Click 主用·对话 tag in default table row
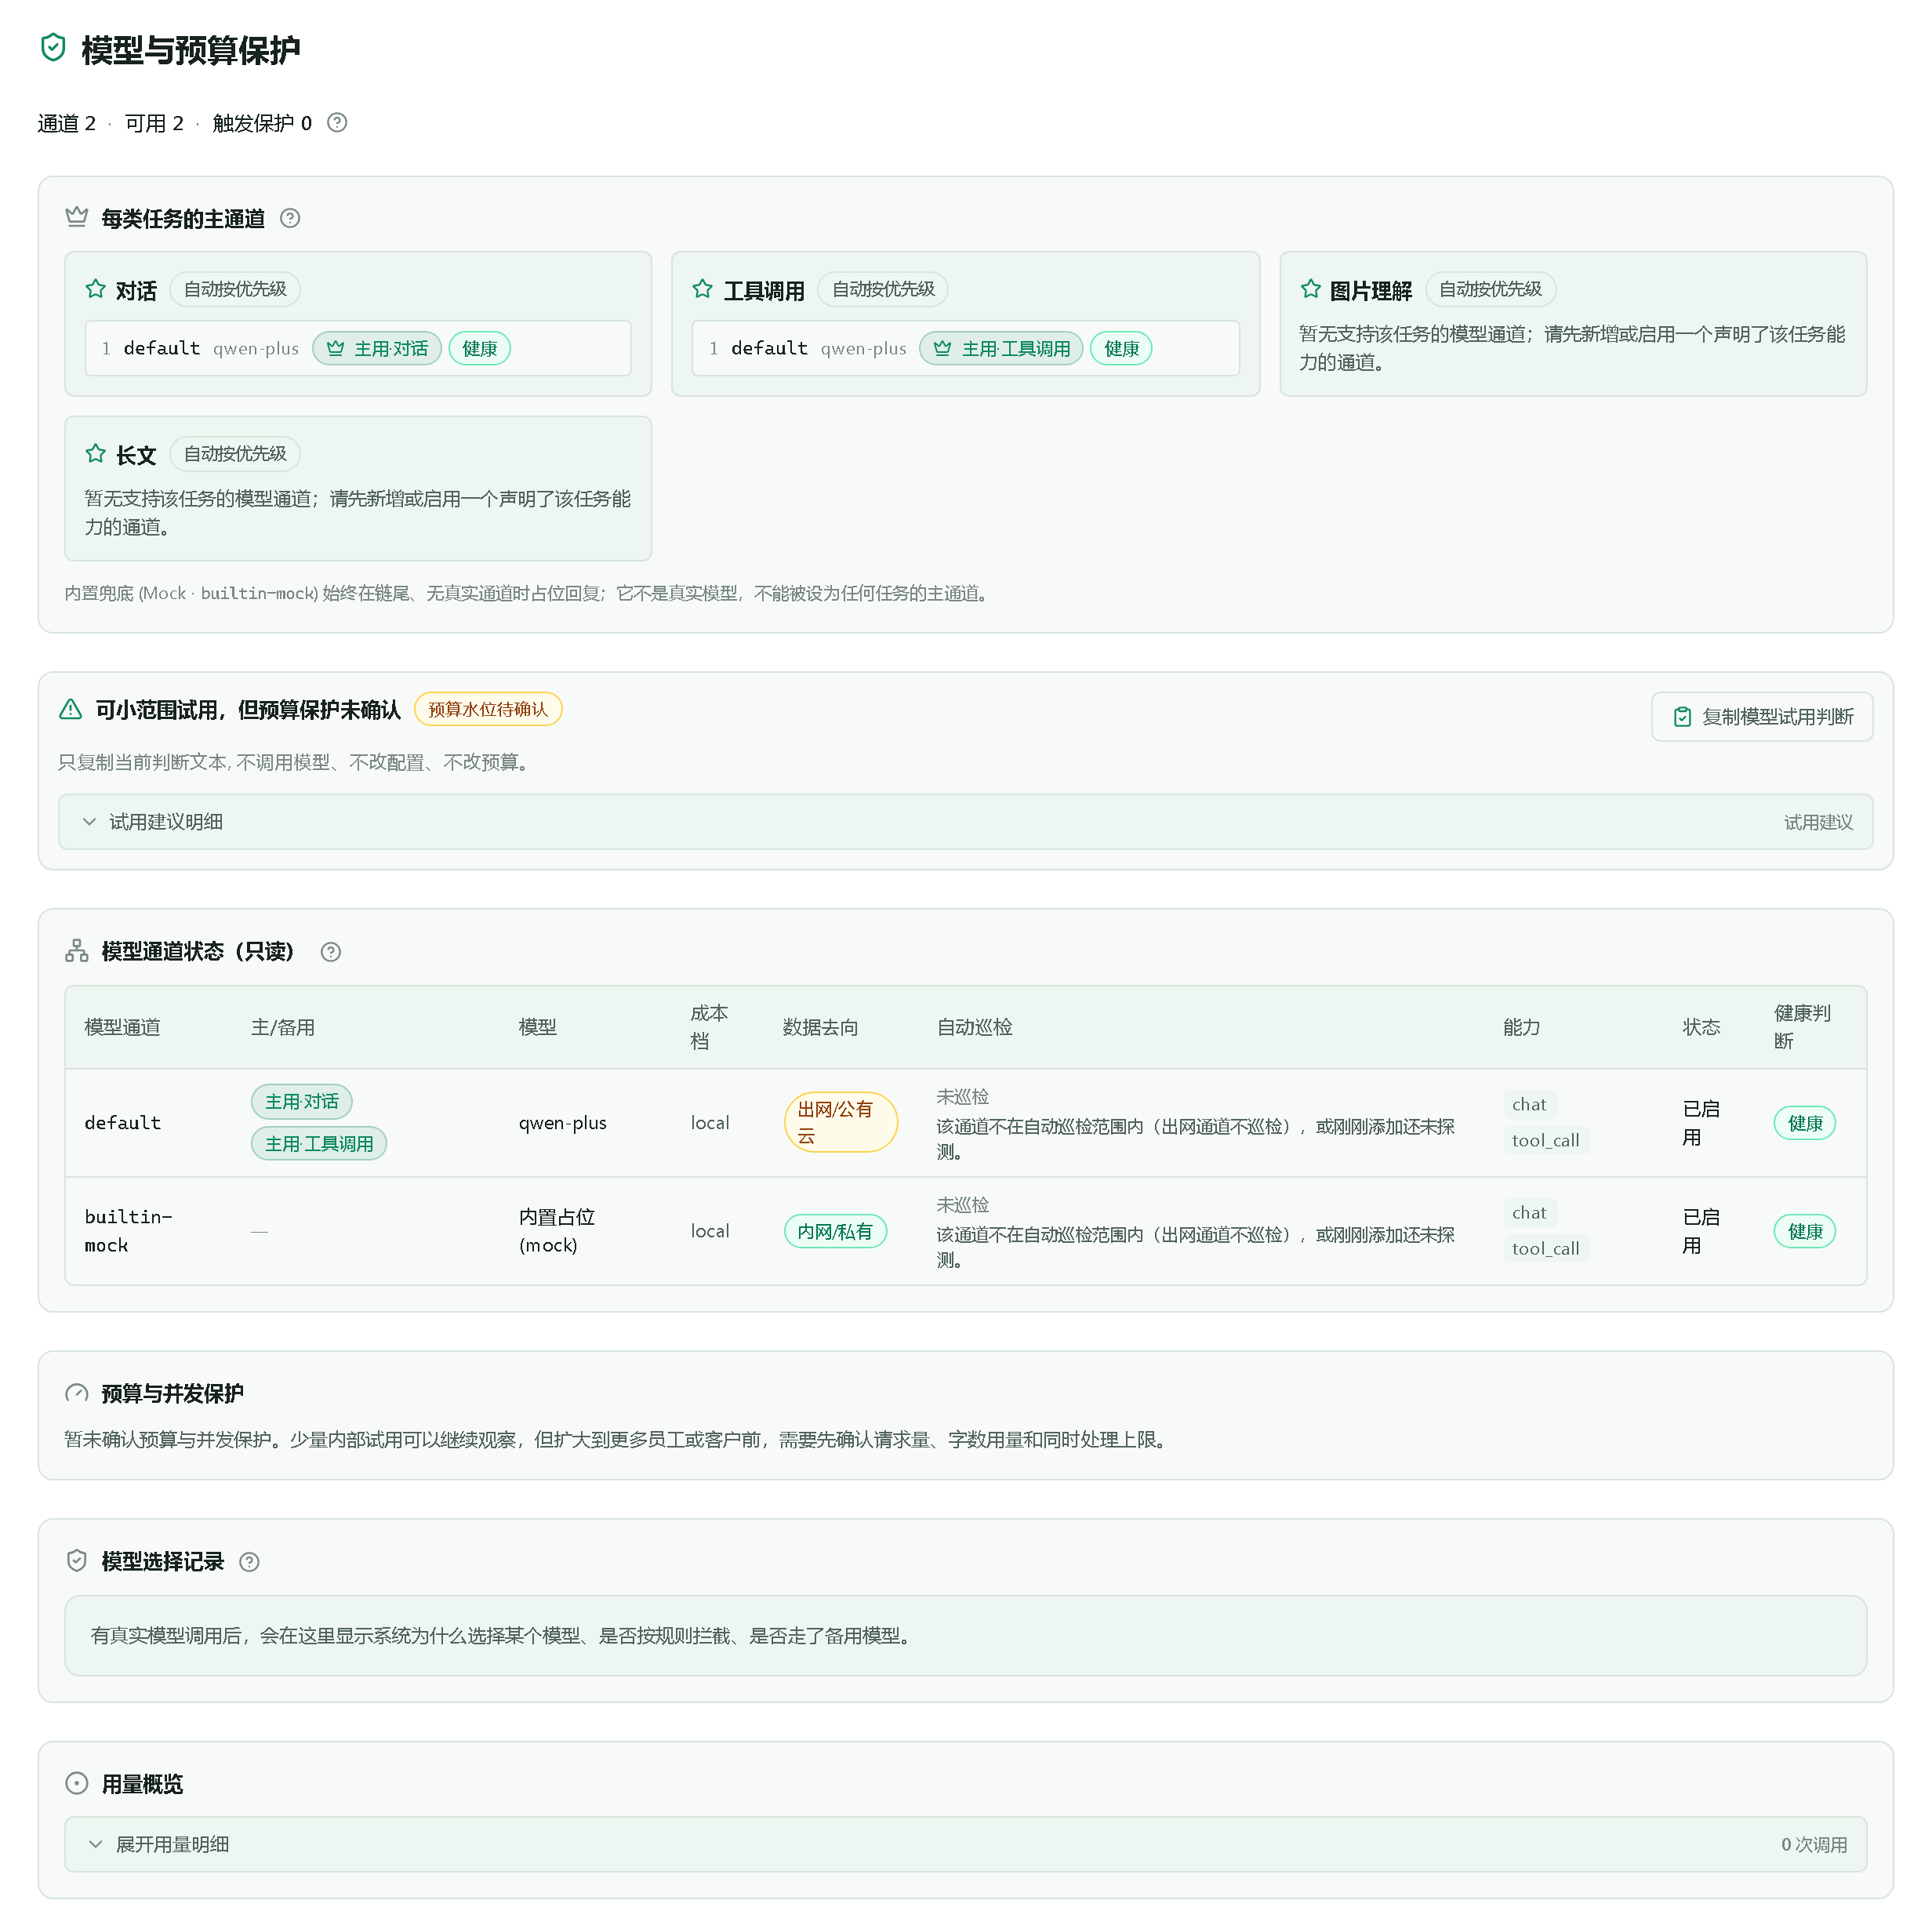 point(302,1101)
